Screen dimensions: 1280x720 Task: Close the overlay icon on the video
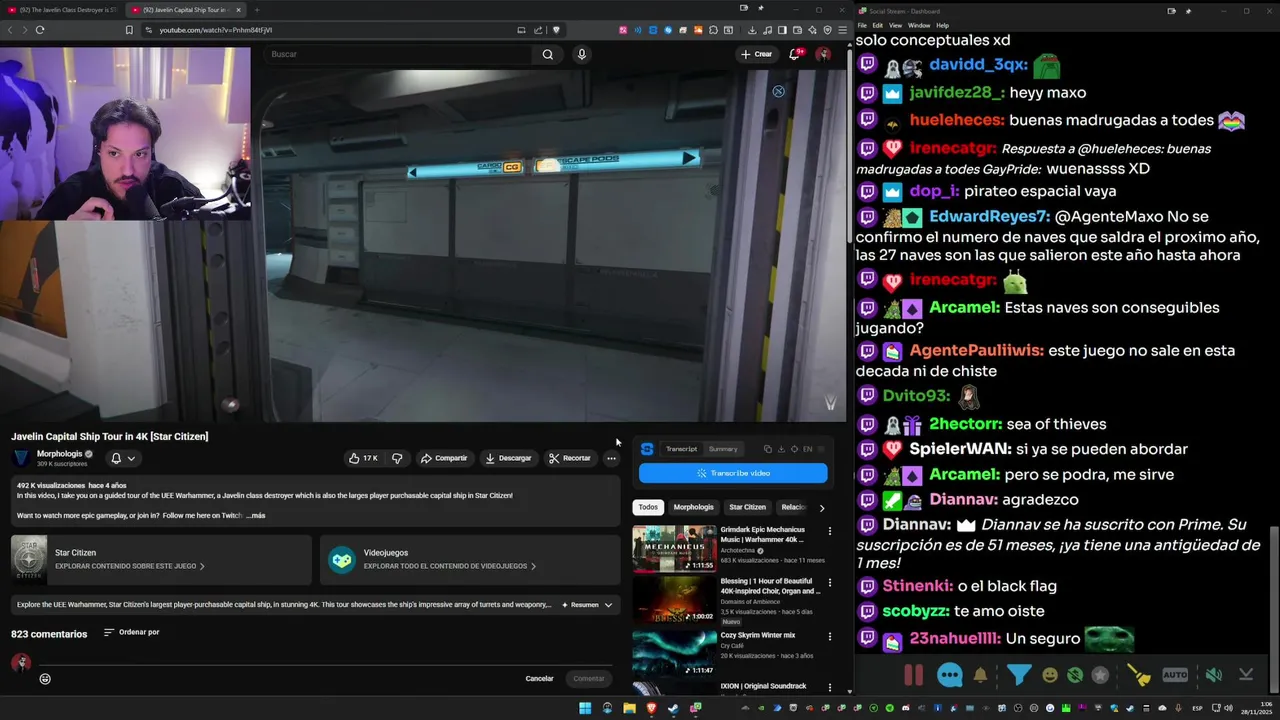(x=778, y=91)
